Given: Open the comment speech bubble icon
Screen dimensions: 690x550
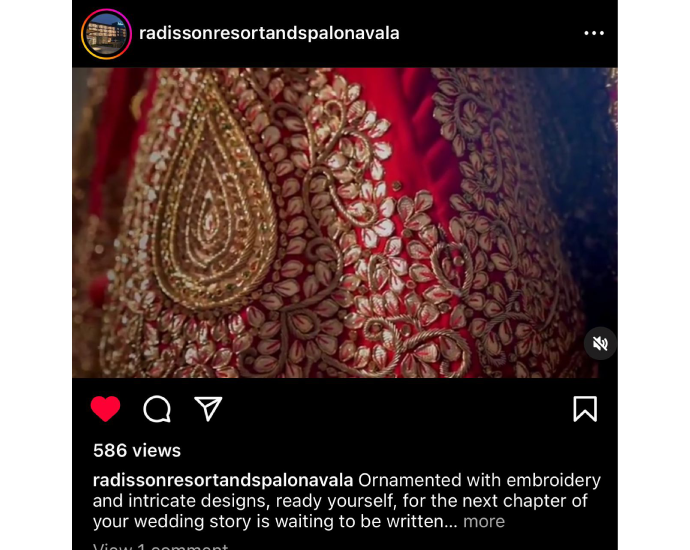Looking at the screenshot, I should pyautogui.click(x=157, y=409).
